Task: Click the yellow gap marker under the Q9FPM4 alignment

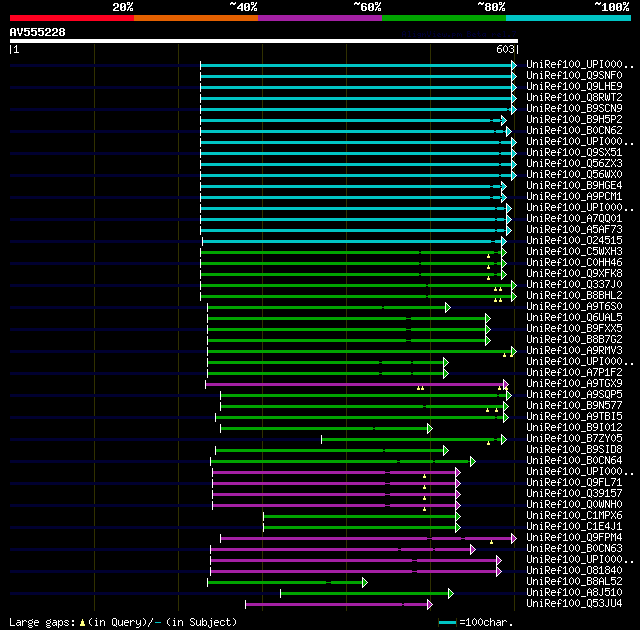Action: (491, 542)
